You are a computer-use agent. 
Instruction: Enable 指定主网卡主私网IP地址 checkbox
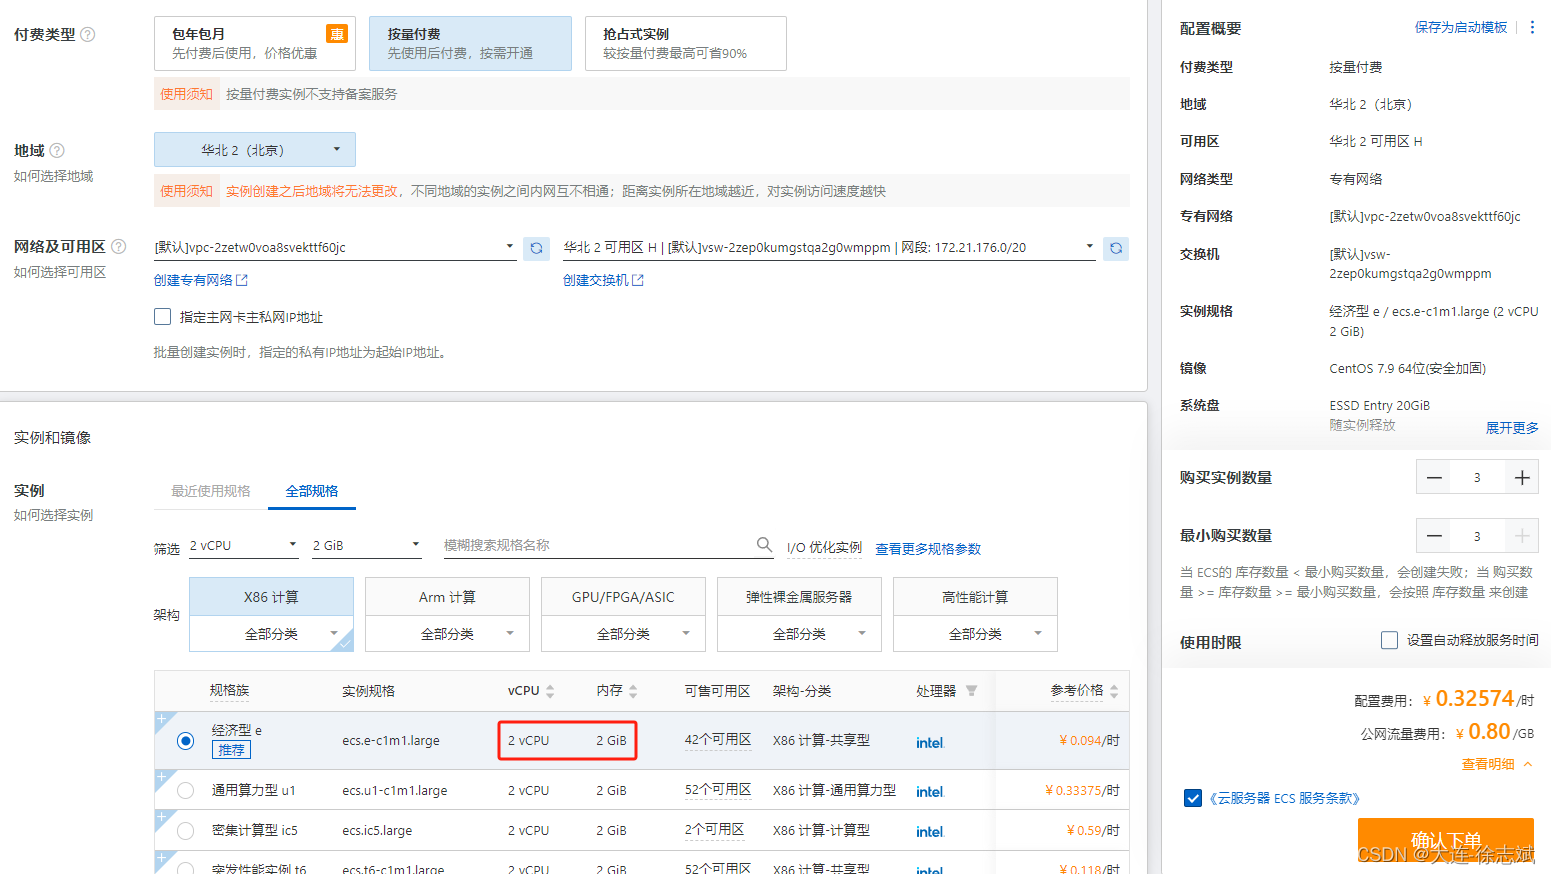162,316
